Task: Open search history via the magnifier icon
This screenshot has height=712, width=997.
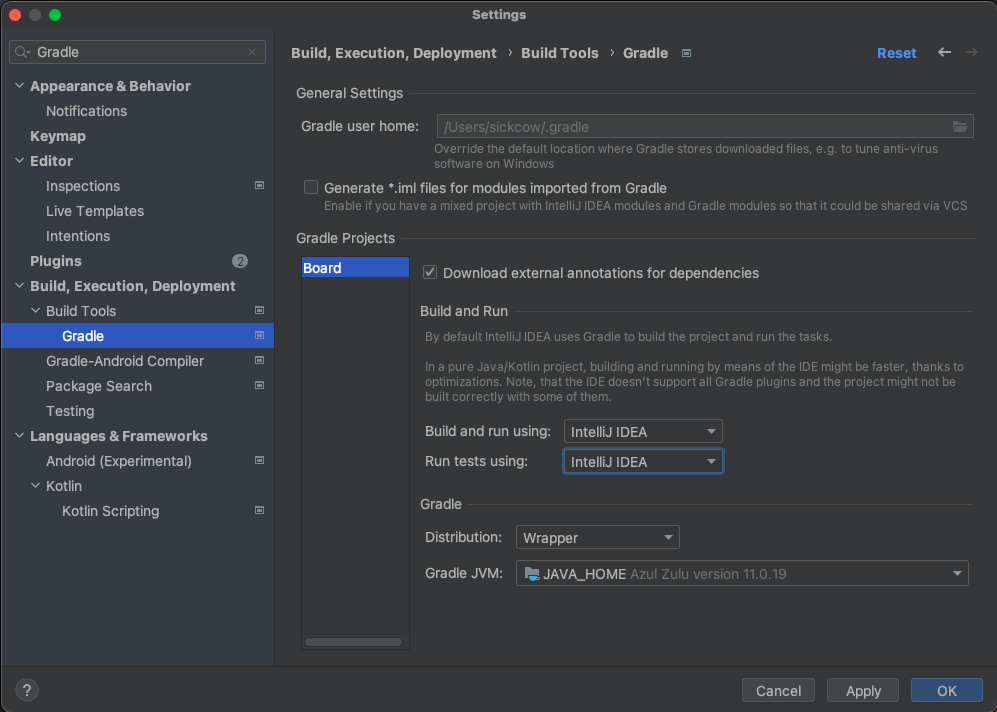Action: click(x=22, y=52)
